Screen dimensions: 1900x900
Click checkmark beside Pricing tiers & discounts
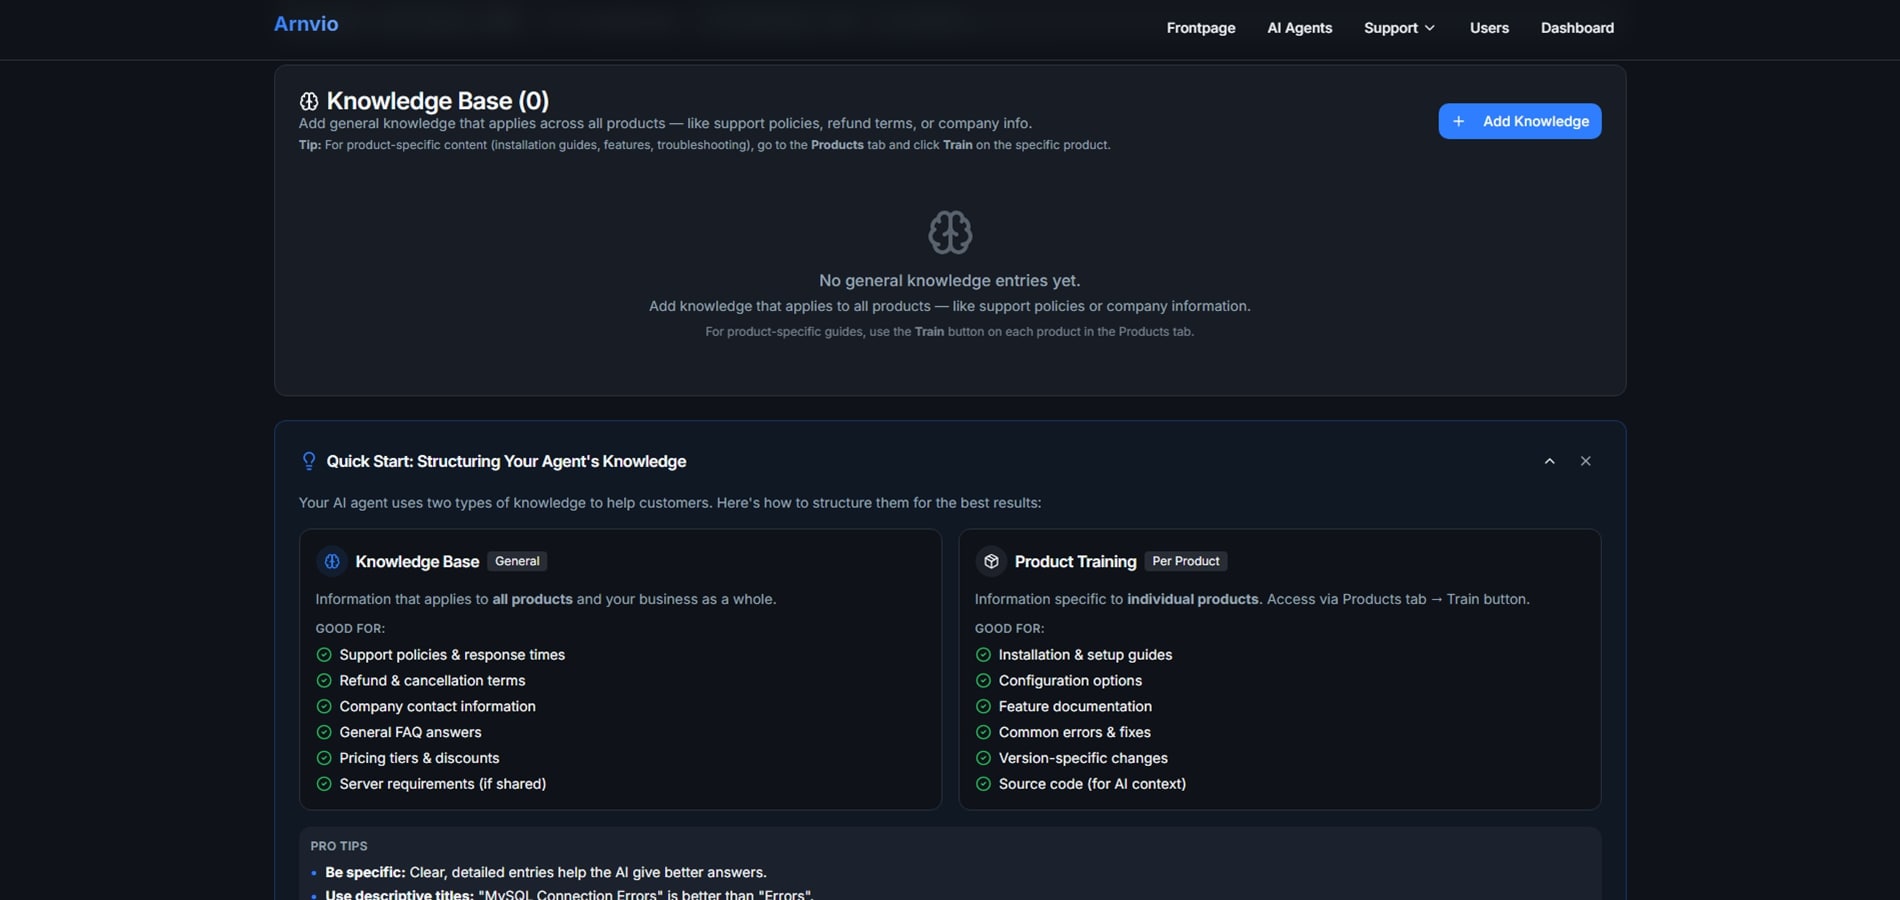tap(324, 759)
